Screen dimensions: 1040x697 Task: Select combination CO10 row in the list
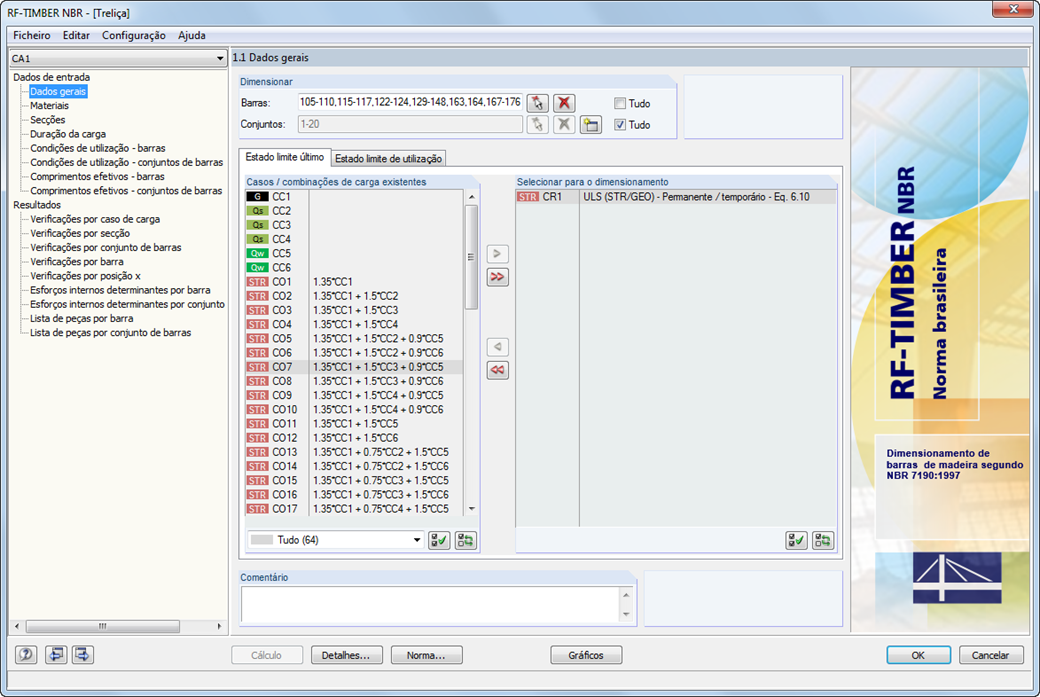click(354, 409)
